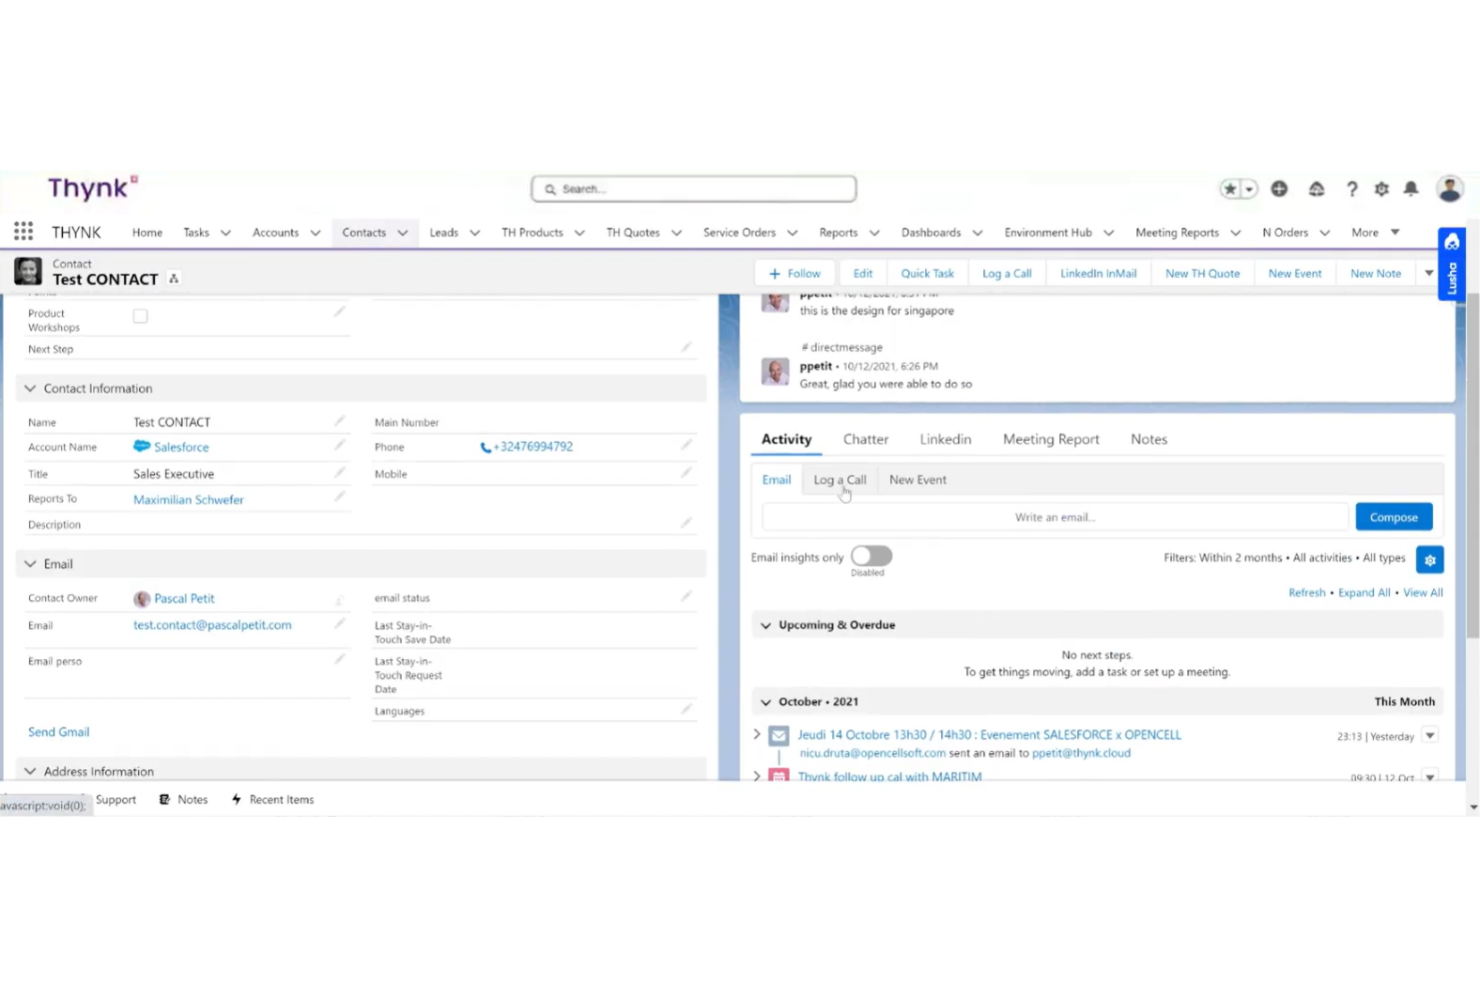Click the global actions plus icon
The height and width of the screenshot is (987, 1480).
(1279, 188)
